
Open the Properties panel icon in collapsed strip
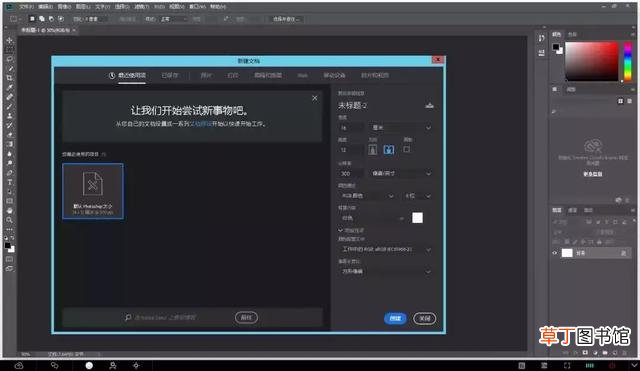[542, 53]
